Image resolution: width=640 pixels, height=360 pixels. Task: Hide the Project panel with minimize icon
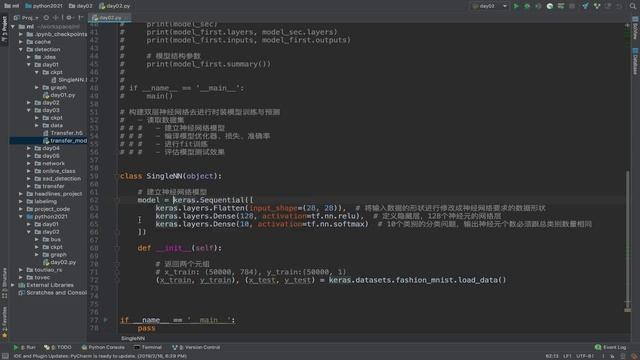tap(80, 18)
